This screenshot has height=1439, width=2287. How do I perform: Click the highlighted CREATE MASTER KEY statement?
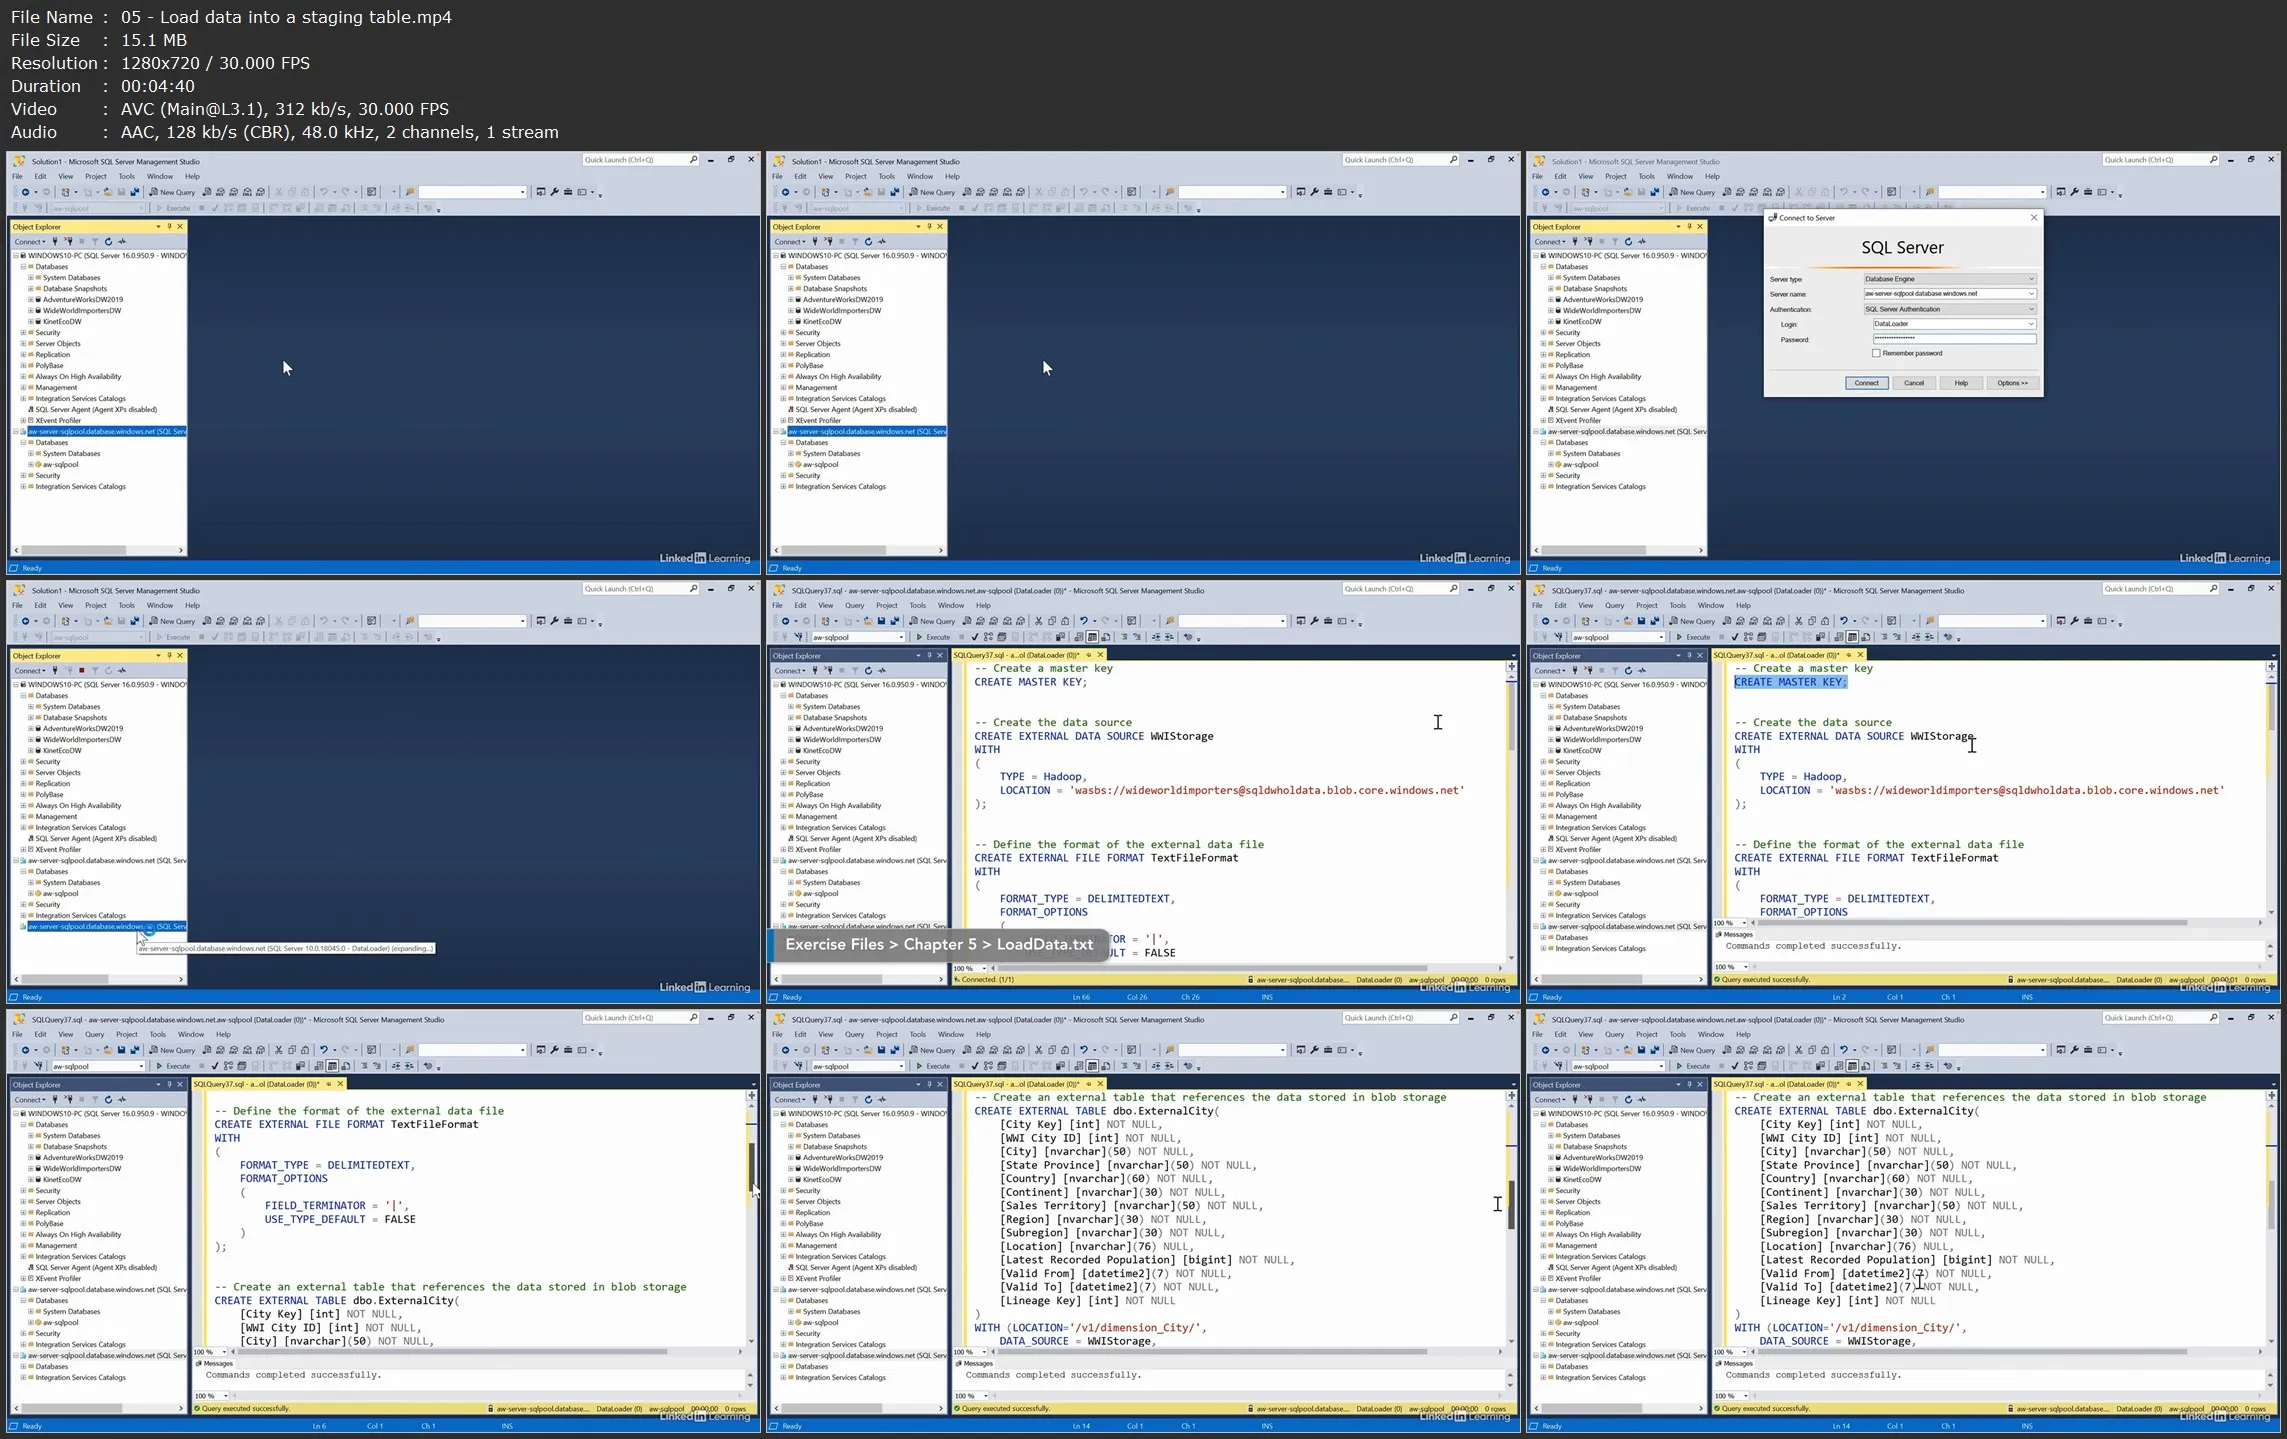pos(1790,682)
